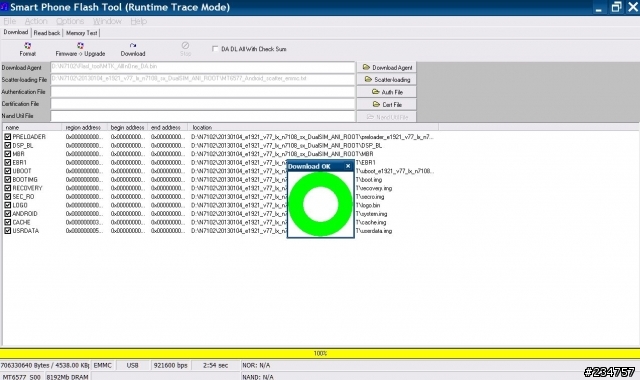
Task: Click the Download Agent browse button
Action: tap(387, 67)
